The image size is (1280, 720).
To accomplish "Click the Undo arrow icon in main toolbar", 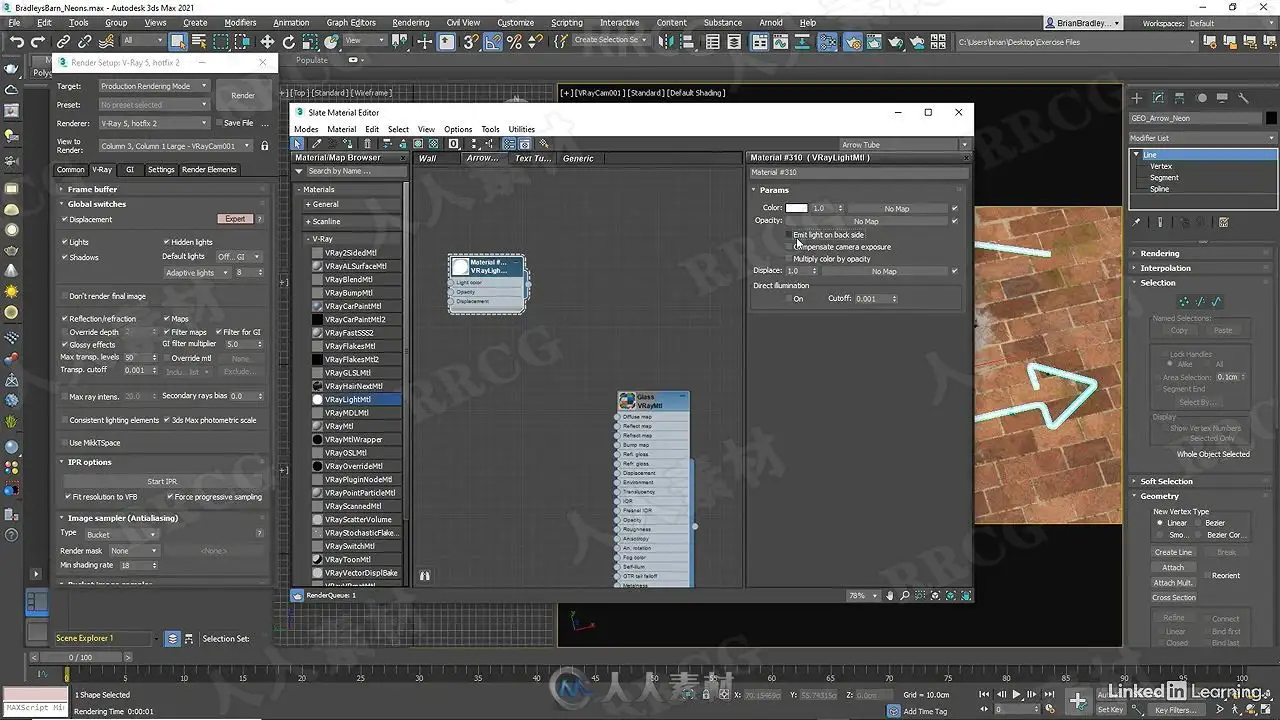I will coord(16,41).
